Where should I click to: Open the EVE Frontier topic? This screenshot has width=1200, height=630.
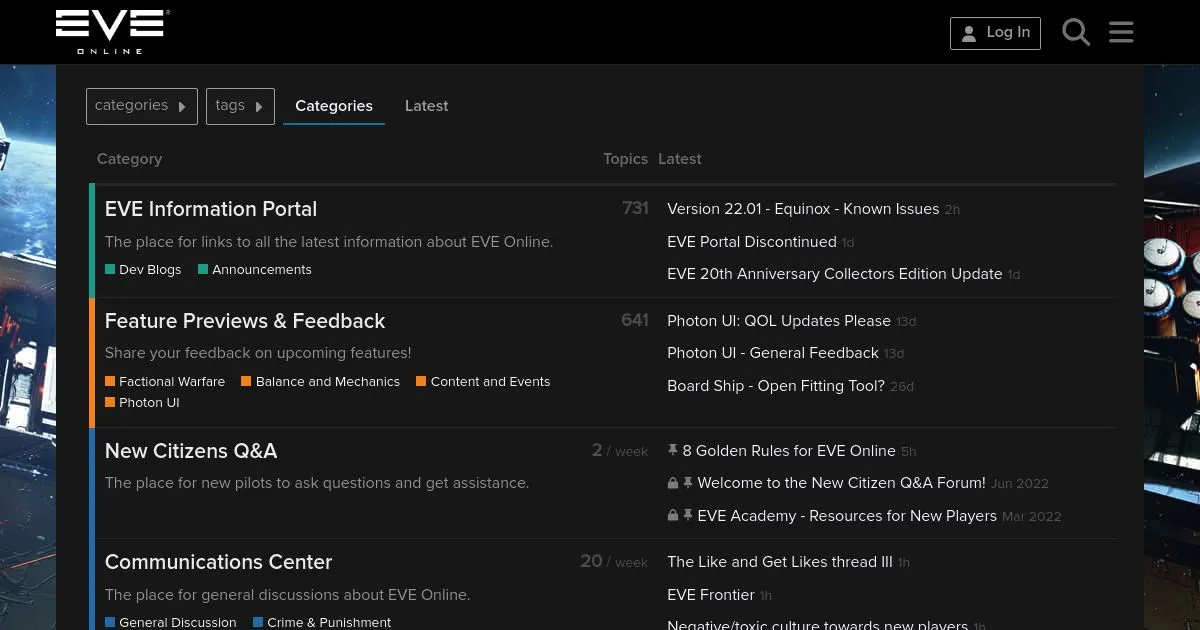(x=711, y=595)
